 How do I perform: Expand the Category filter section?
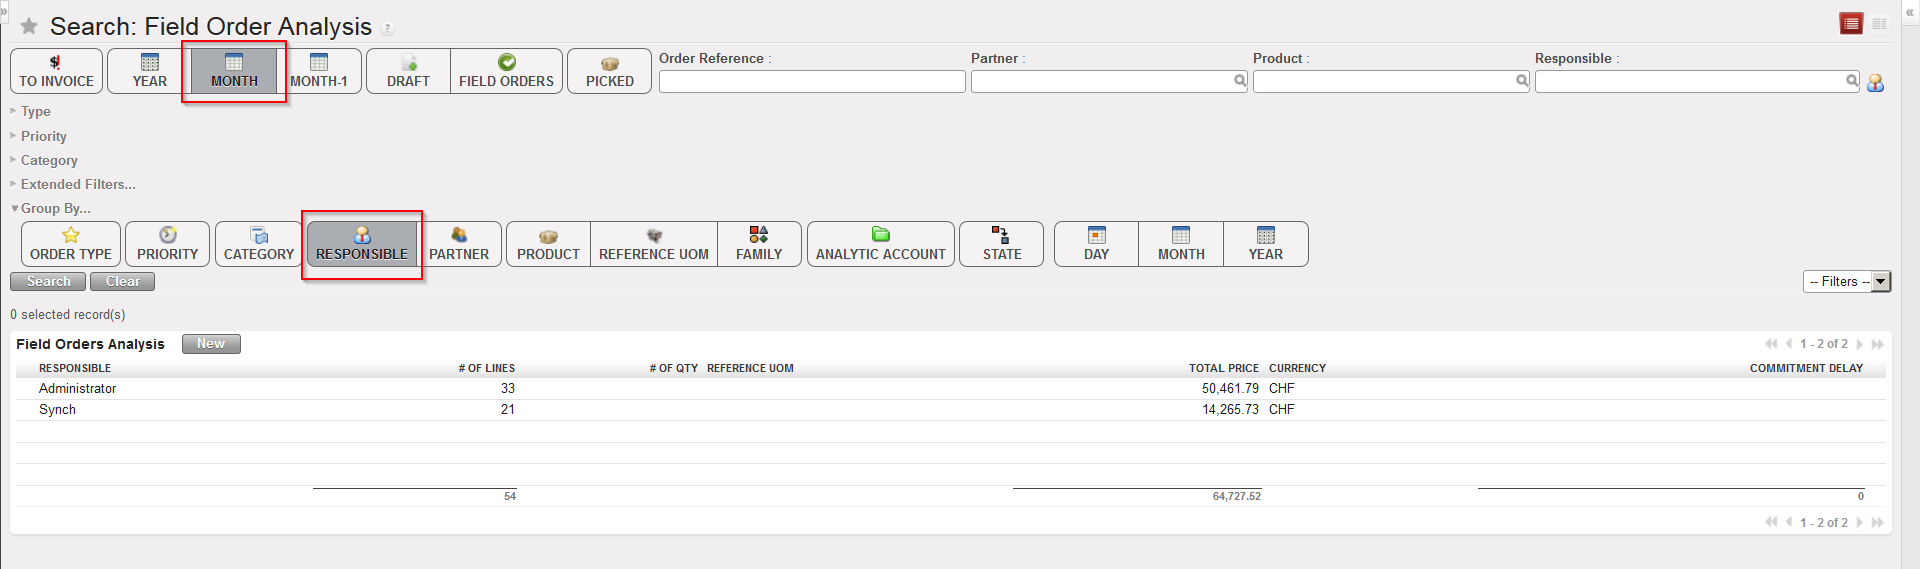point(43,160)
